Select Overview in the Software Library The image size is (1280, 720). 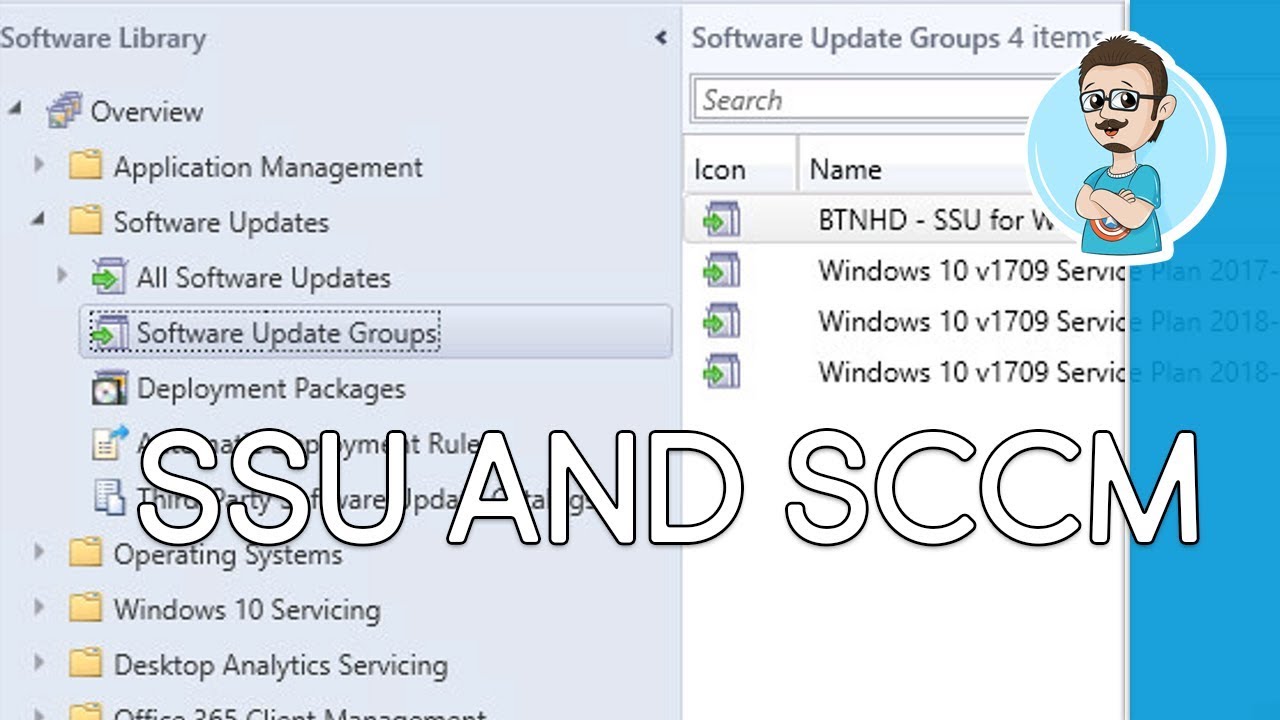pos(146,111)
